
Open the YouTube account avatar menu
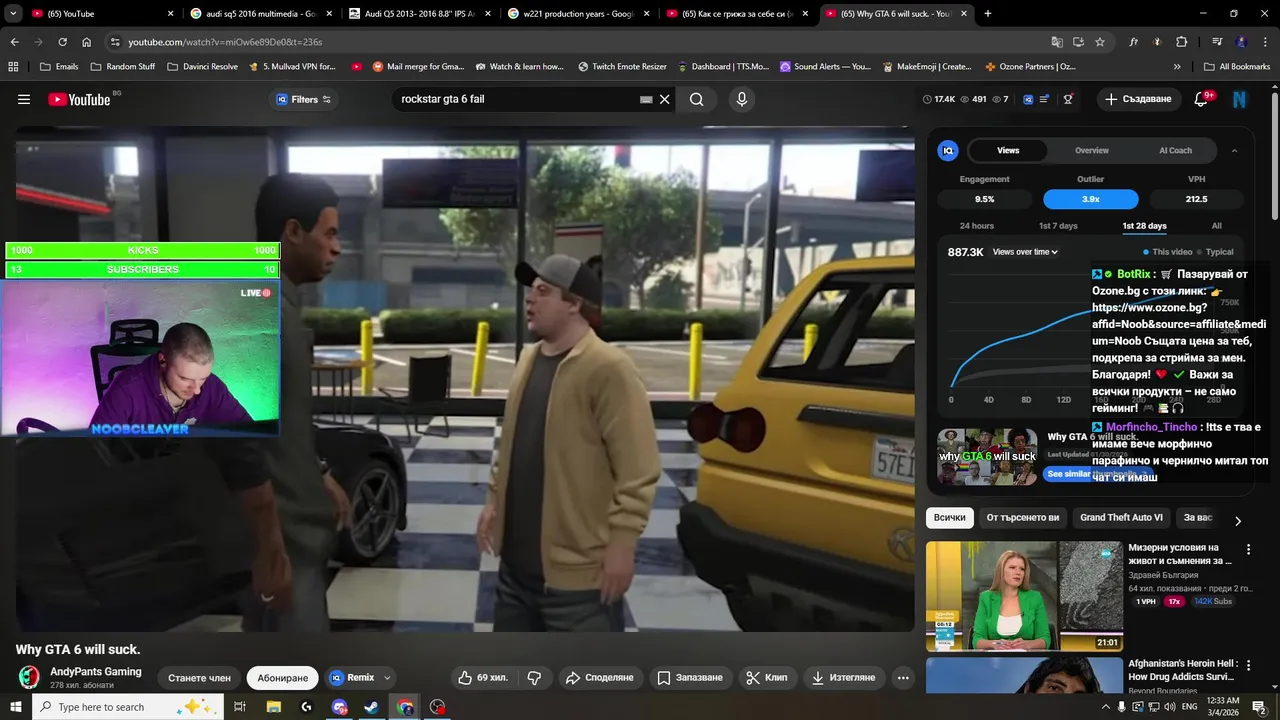pyautogui.click(x=1239, y=99)
